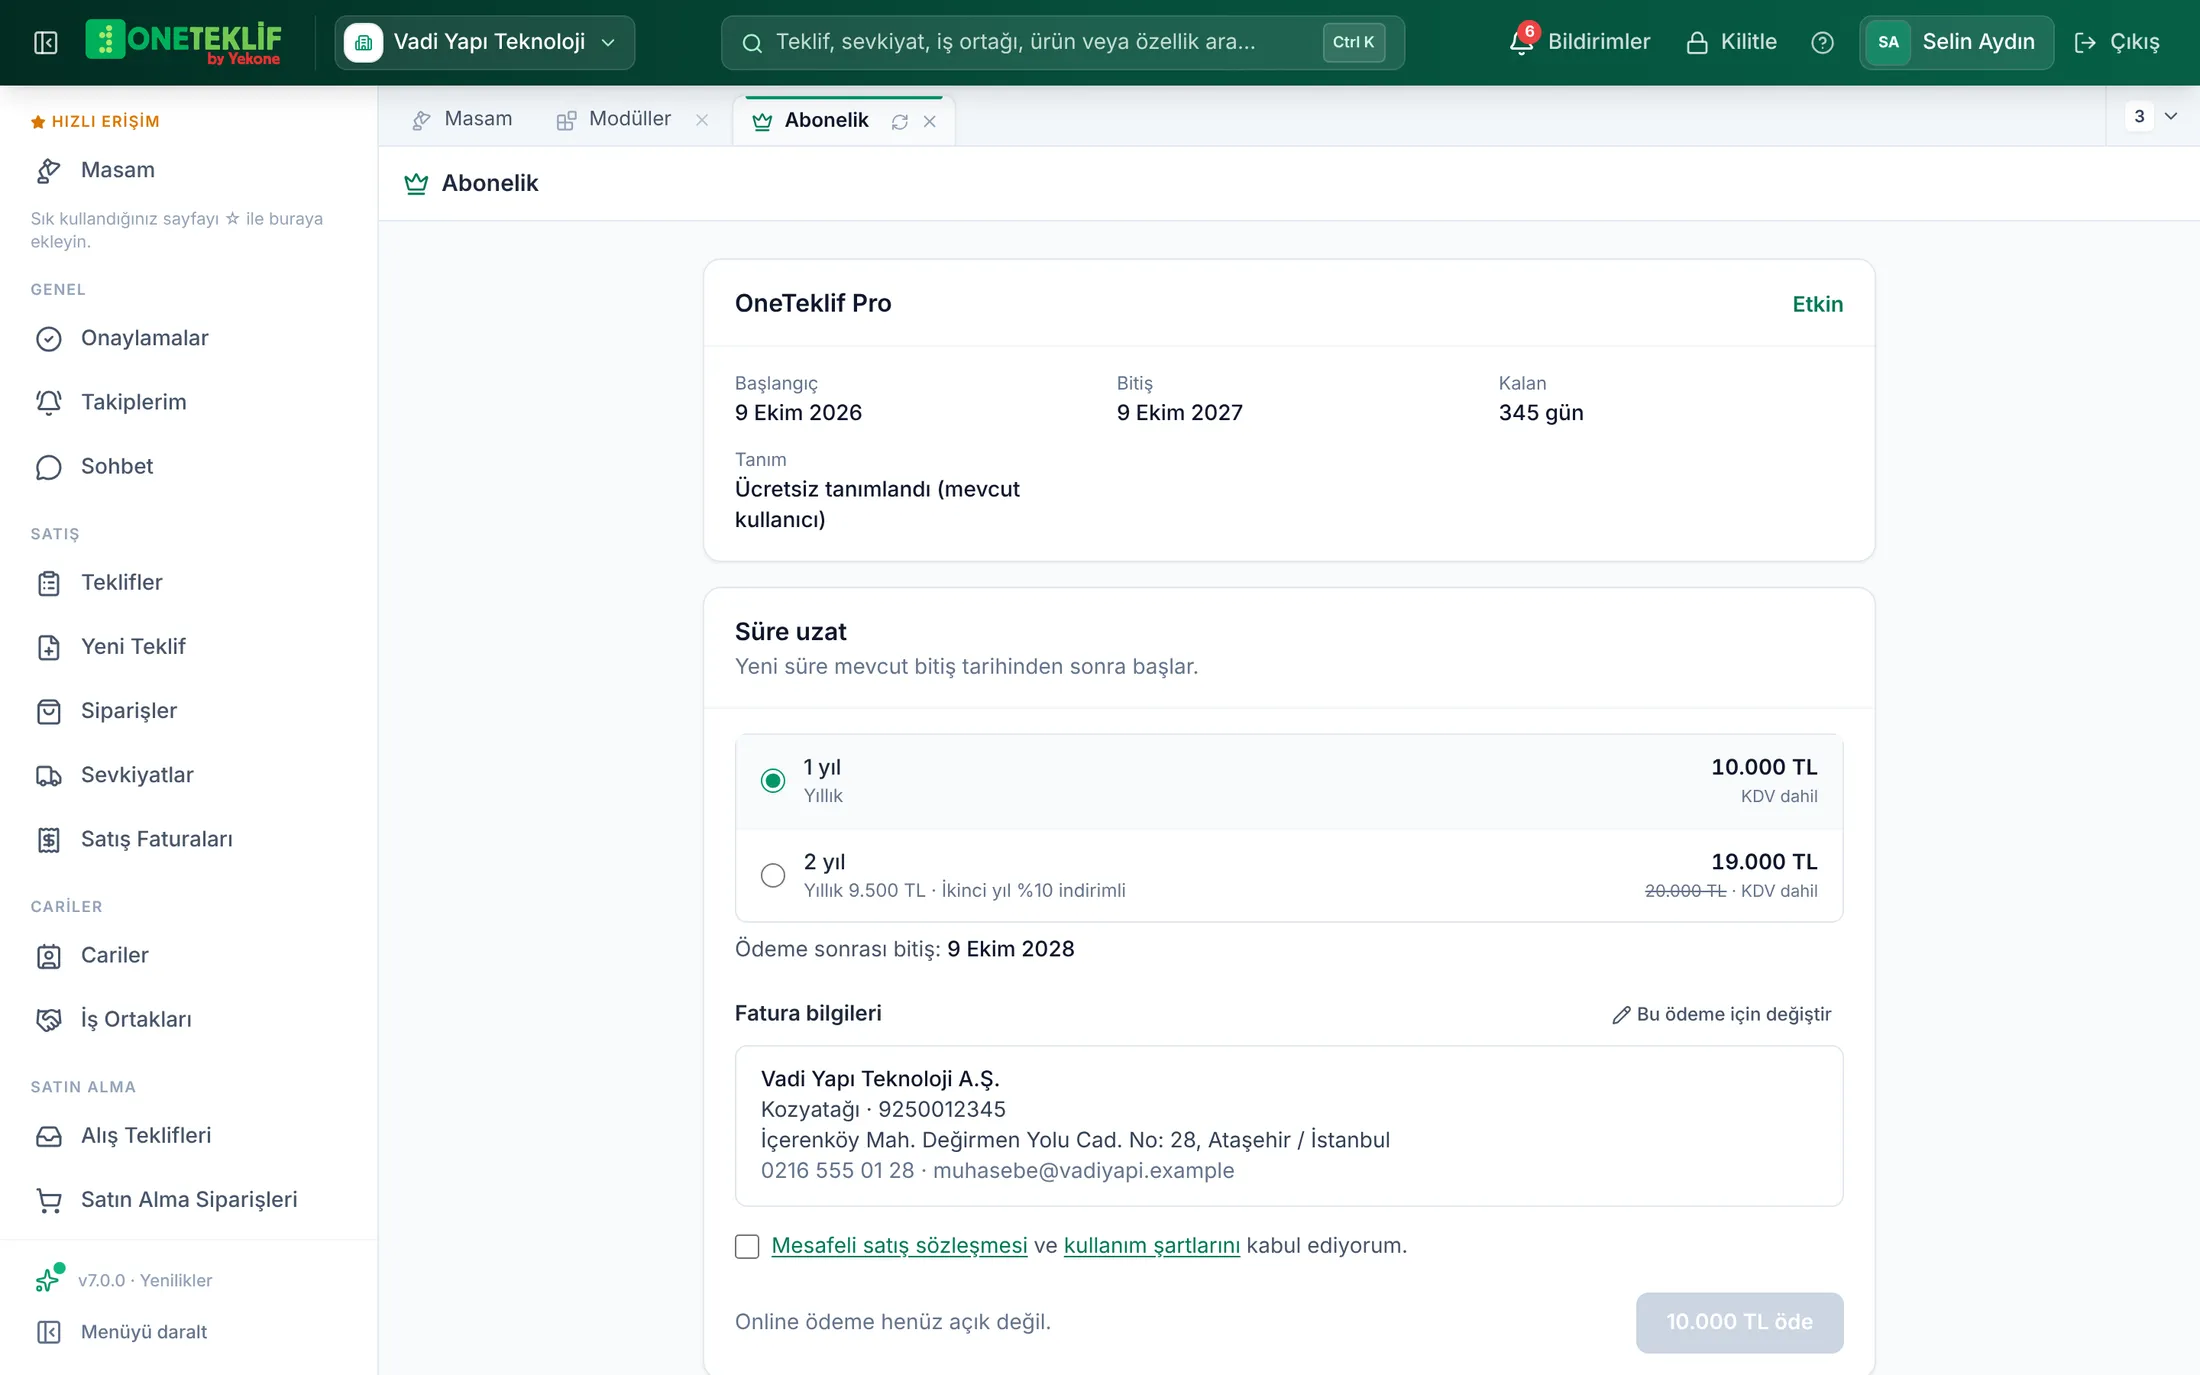
Task: Open Satış Faturaları in sidebar
Action: point(189,839)
